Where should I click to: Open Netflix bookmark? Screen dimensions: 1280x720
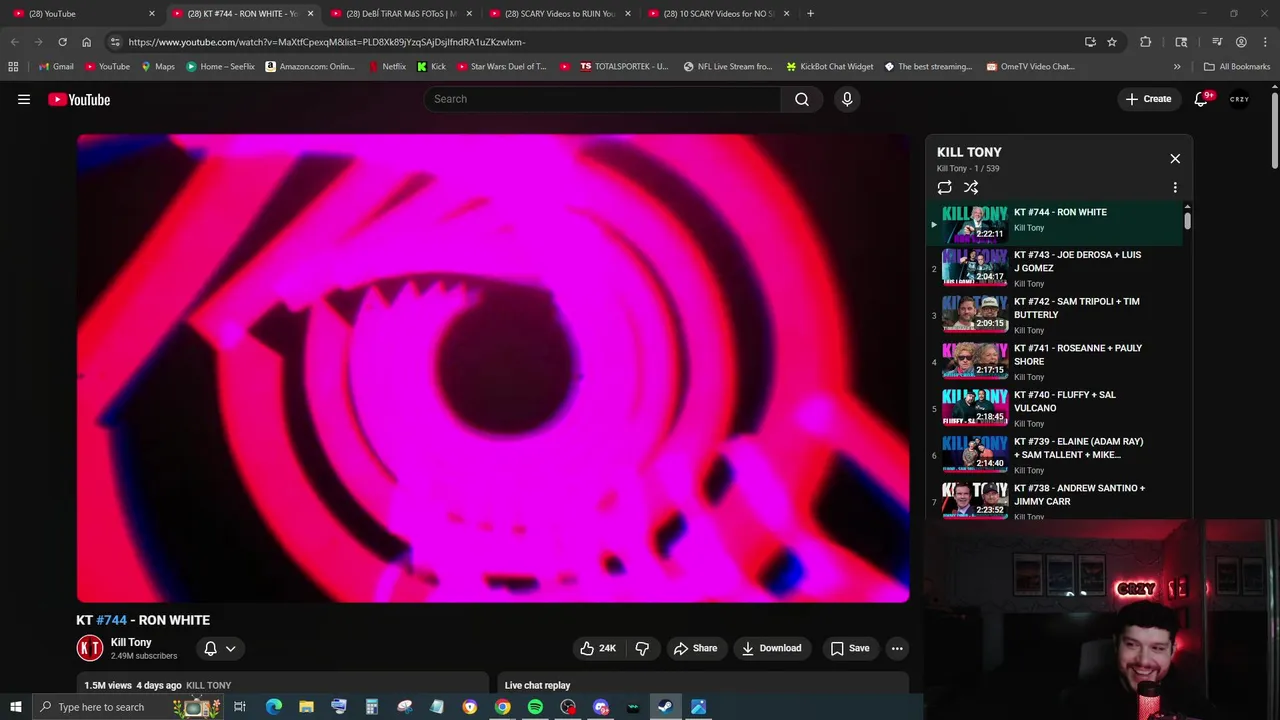[388, 66]
